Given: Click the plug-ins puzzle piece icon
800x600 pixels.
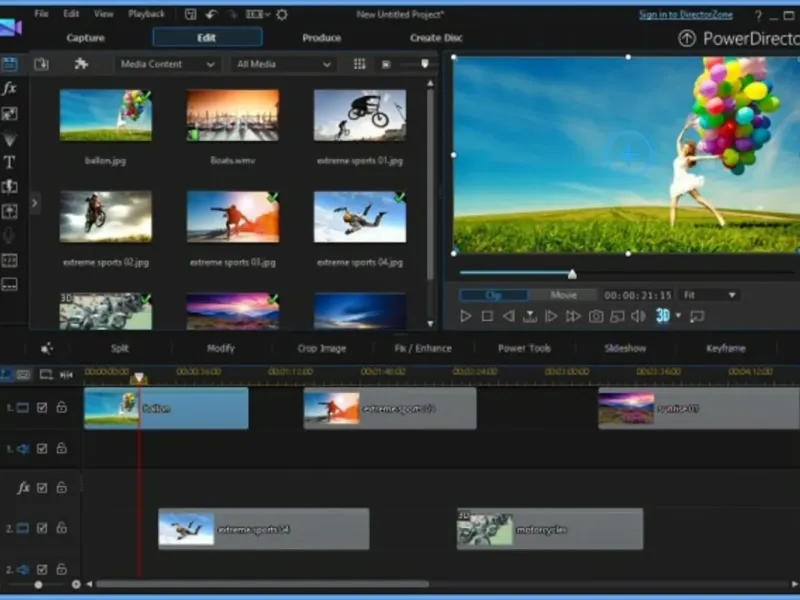Looking at the screenshot, I should click(x=81, y=64).
